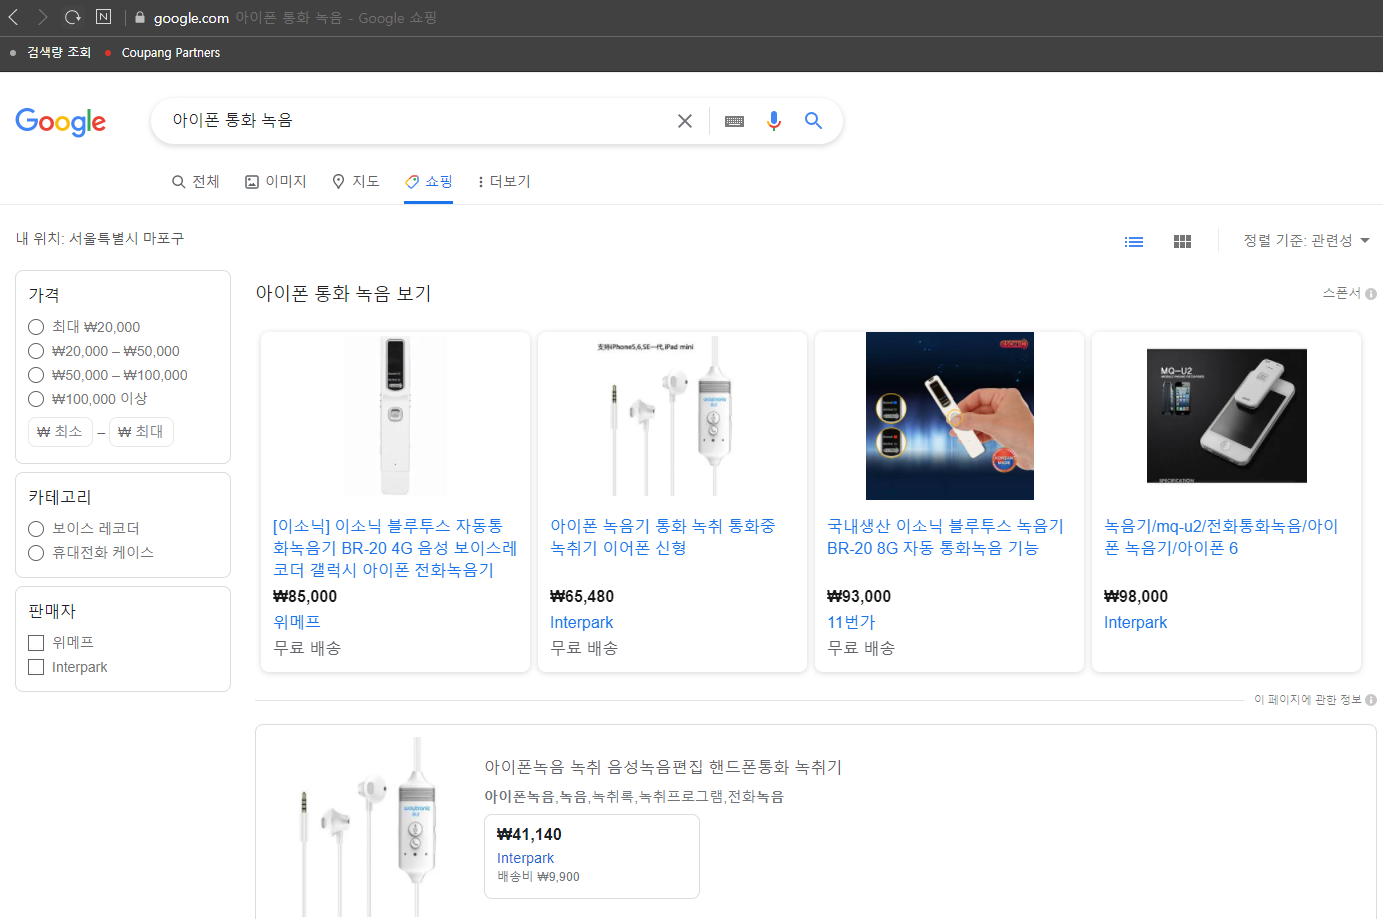Click the hand-held recorder thumbnail
The image size is (1383, 919).
pyautogui.click(x=950, y=416)
